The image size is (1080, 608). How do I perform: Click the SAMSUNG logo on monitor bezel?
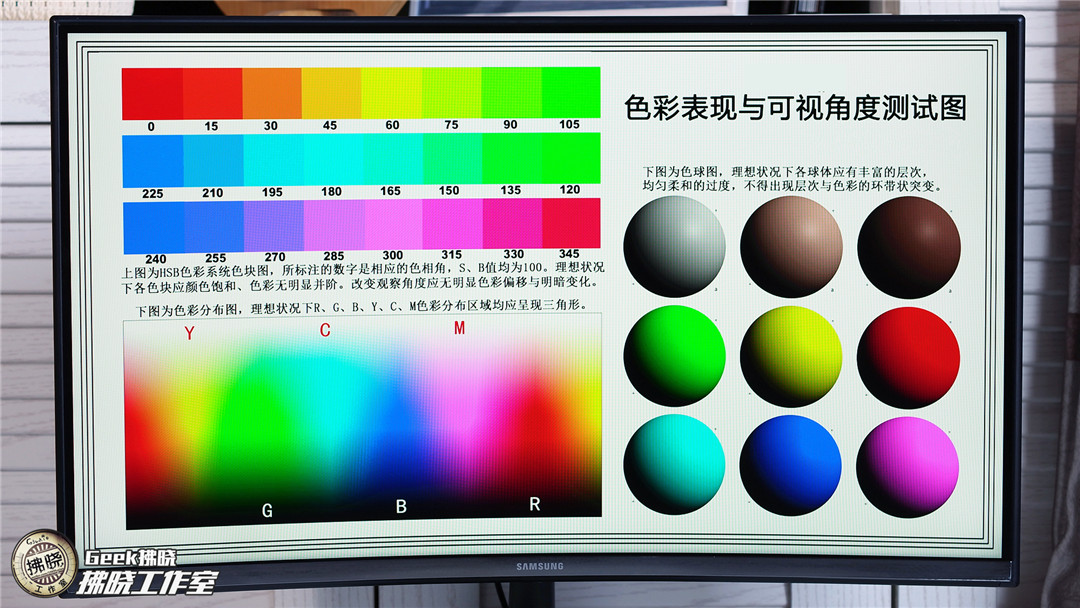click(x=540, y=566)
